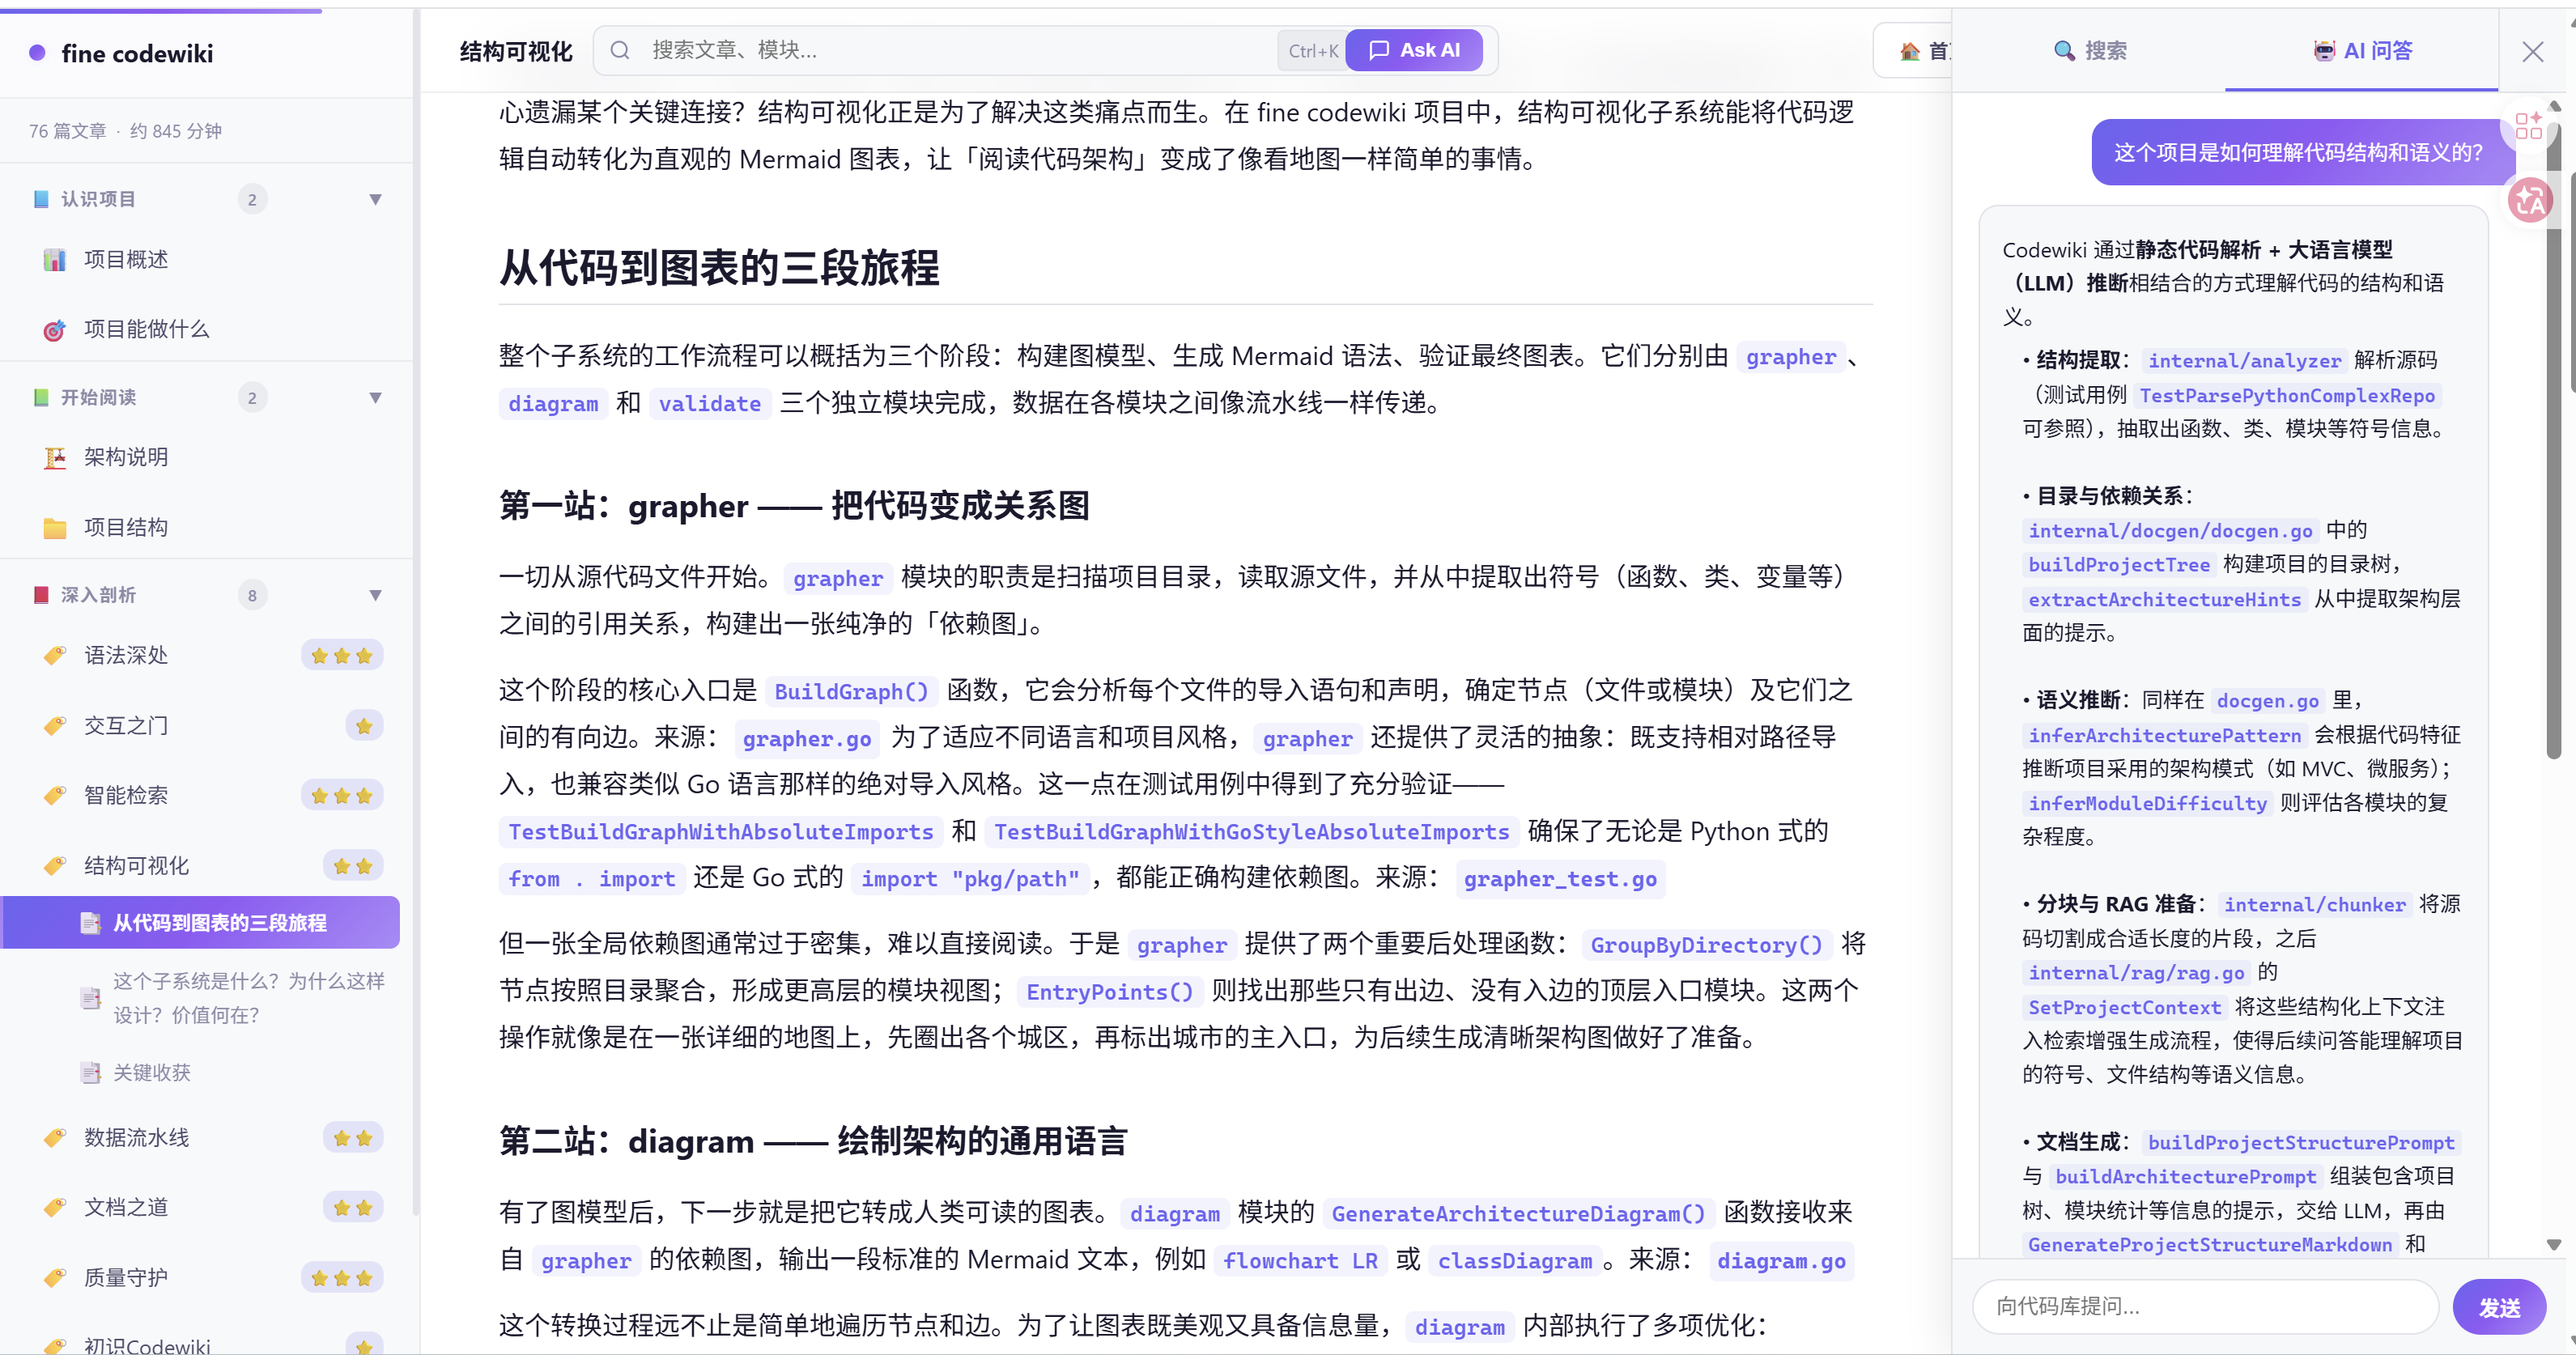Collapse the 深入剖析 section
This screenshot has width=2576, height=1355.
click(x=375, y=595)
